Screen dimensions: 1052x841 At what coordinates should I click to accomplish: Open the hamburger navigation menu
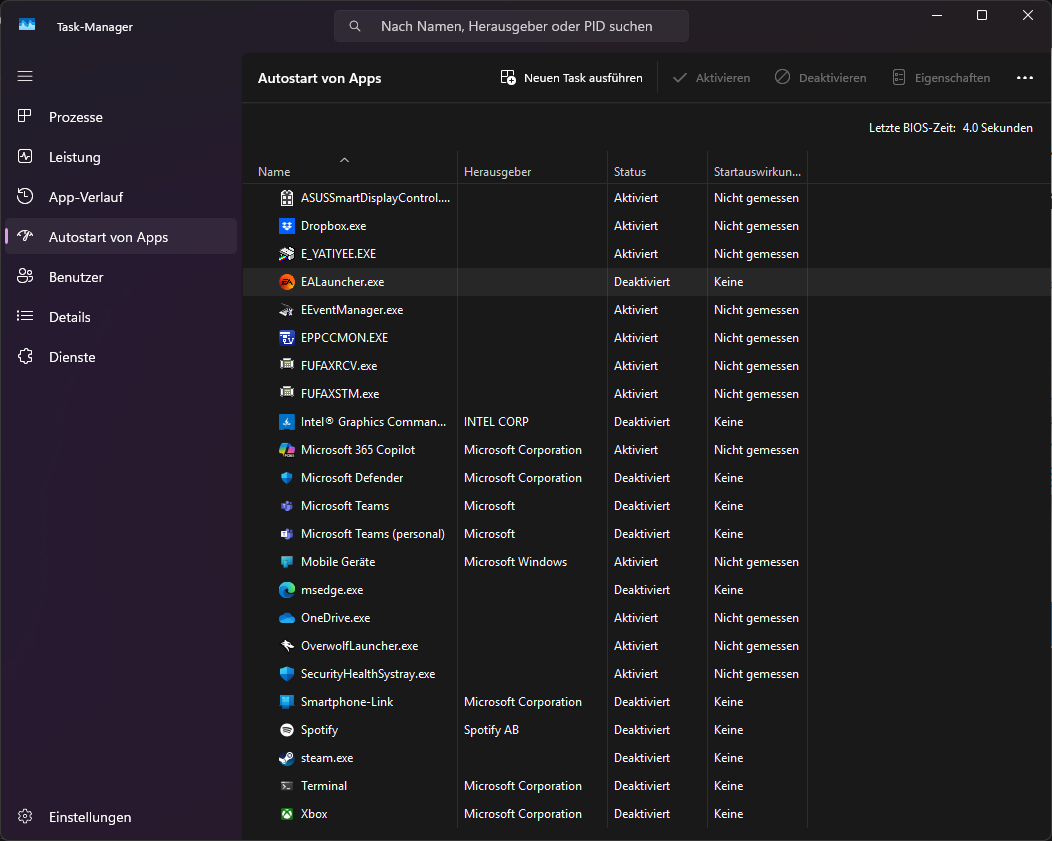pos(25,76)
